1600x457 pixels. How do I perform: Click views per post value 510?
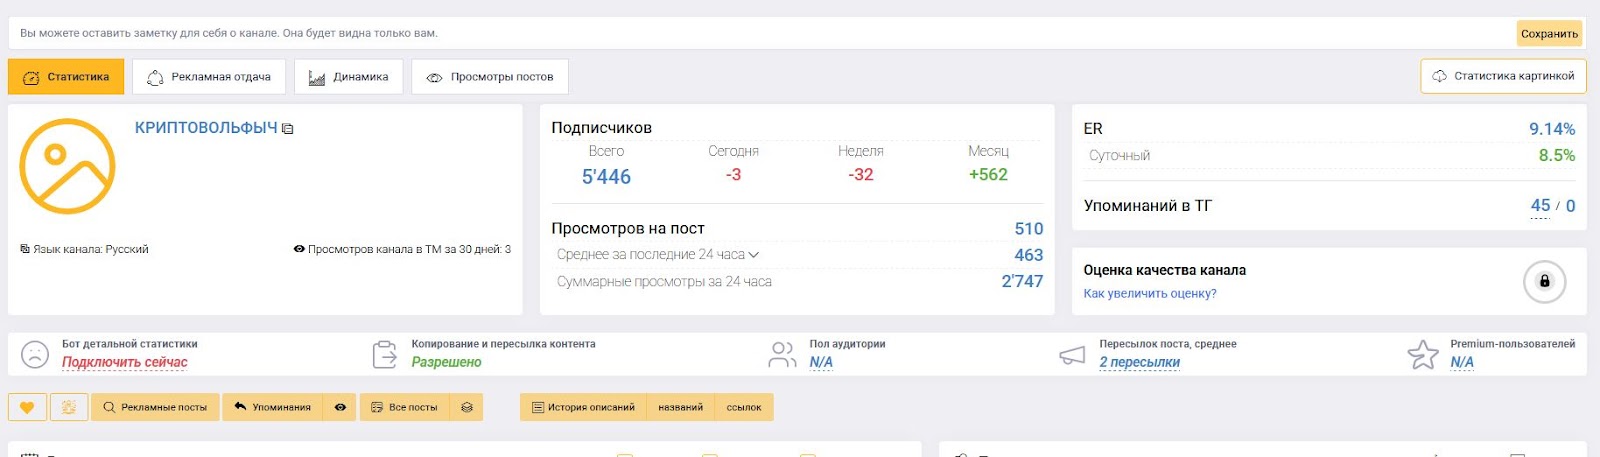tap(1029, 229)
